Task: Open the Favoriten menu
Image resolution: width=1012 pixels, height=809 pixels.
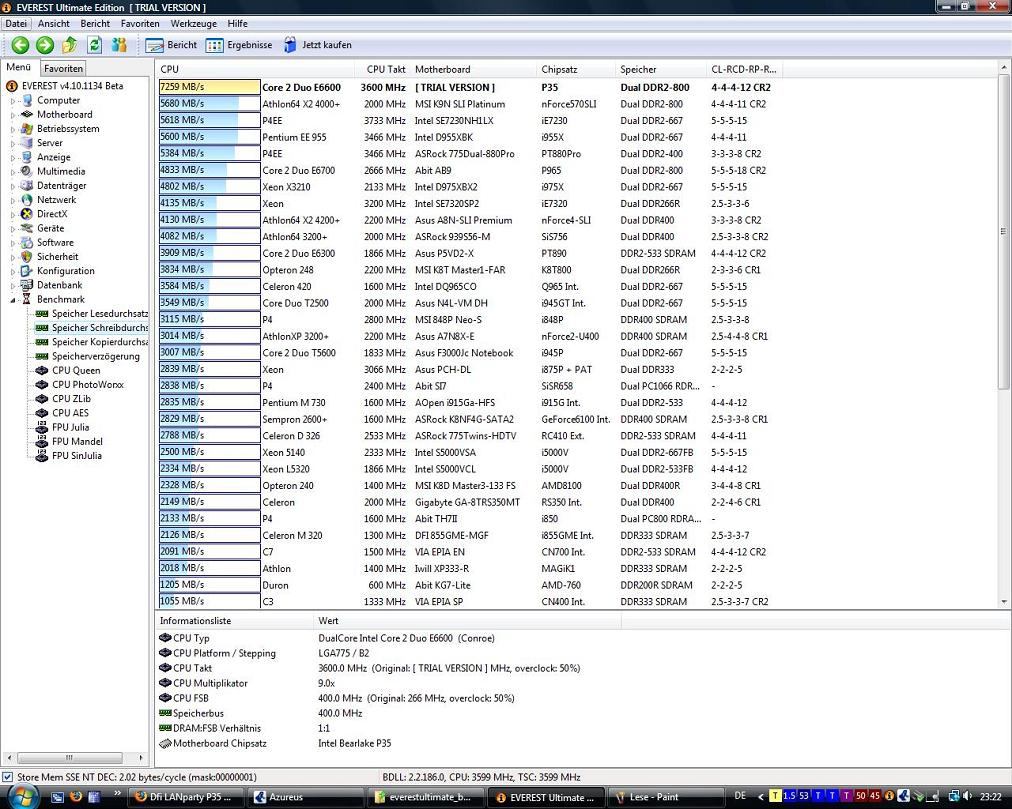Action: [x=140, y=23]
